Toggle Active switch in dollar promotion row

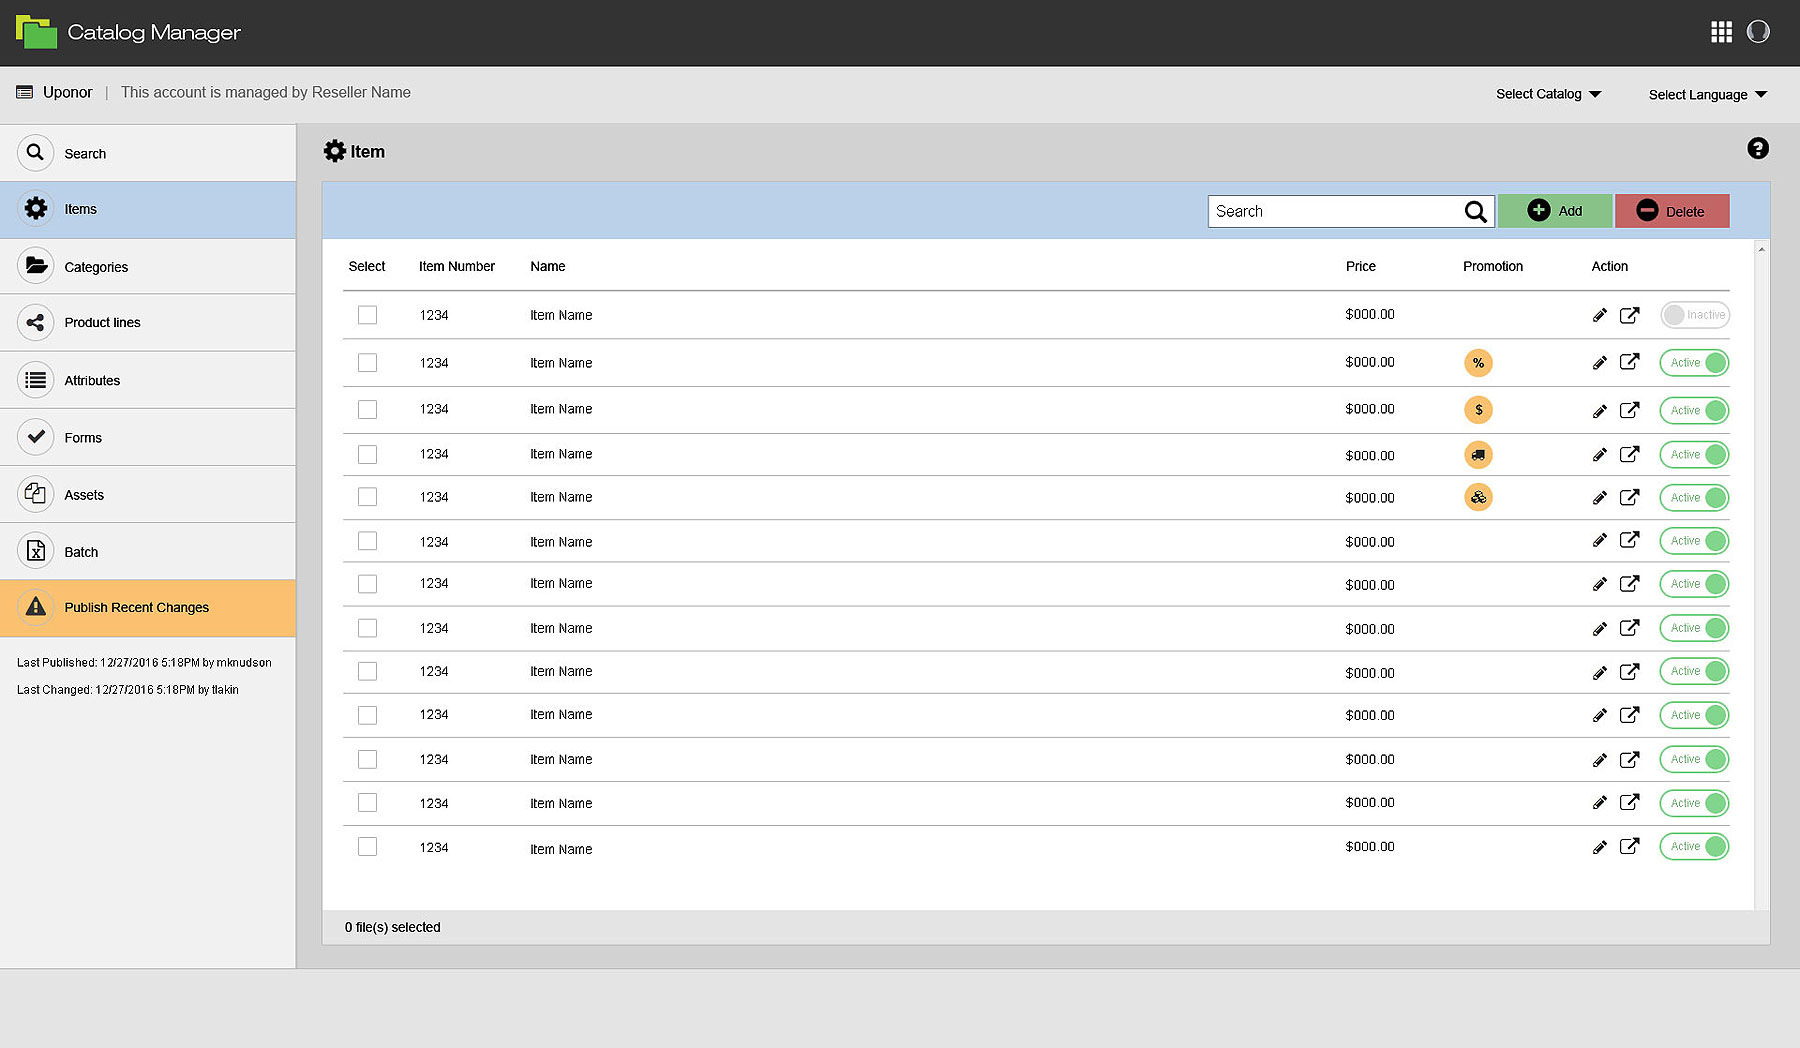tap(1694, 410)
